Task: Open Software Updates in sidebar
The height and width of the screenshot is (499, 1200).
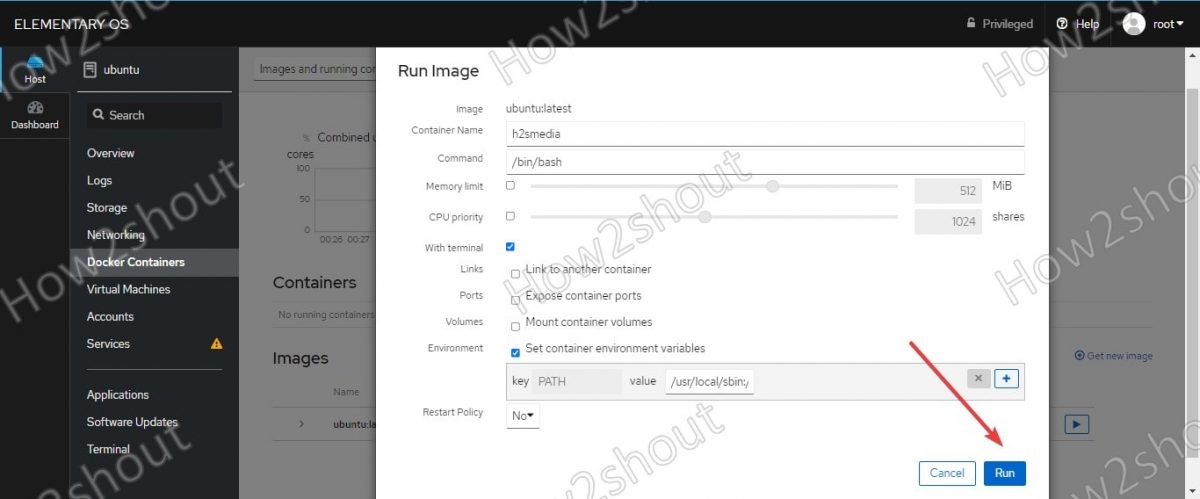Action: (x=132, y=422)
